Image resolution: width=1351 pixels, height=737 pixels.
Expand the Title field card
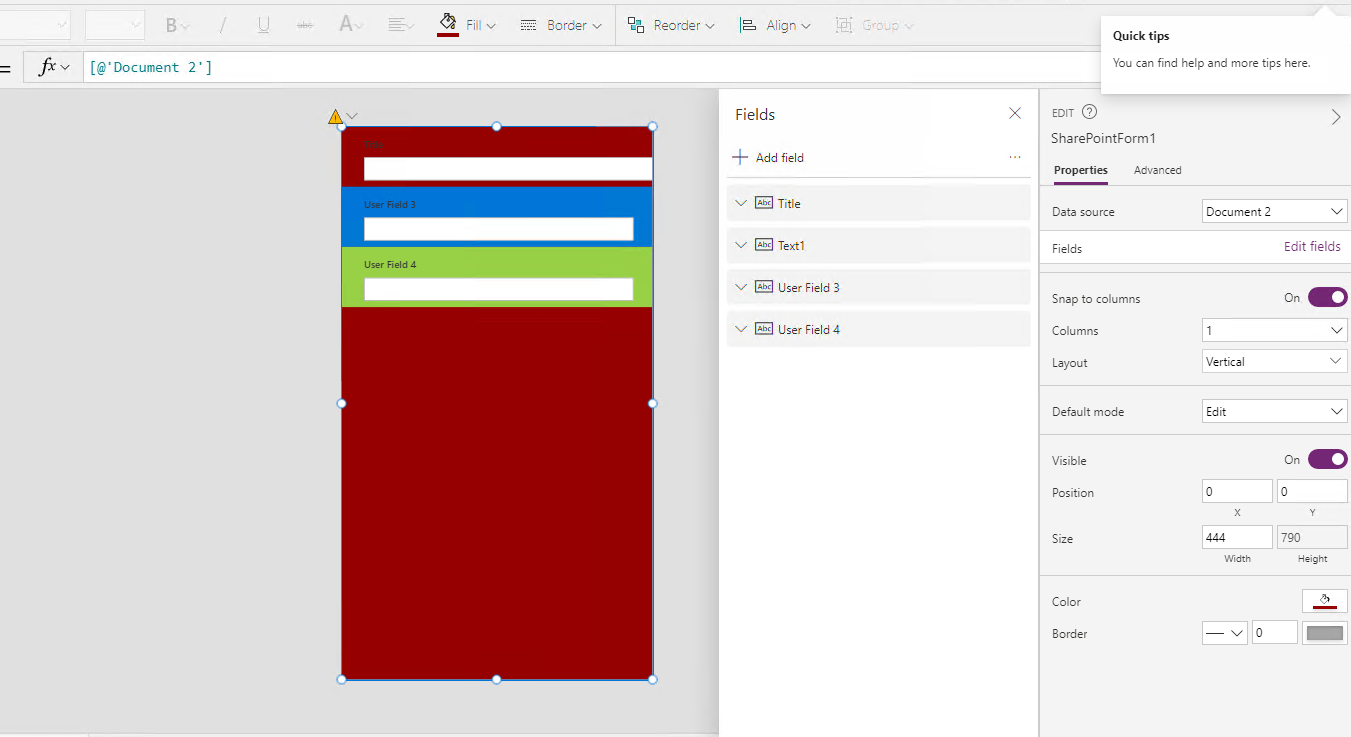pos(741,203)
